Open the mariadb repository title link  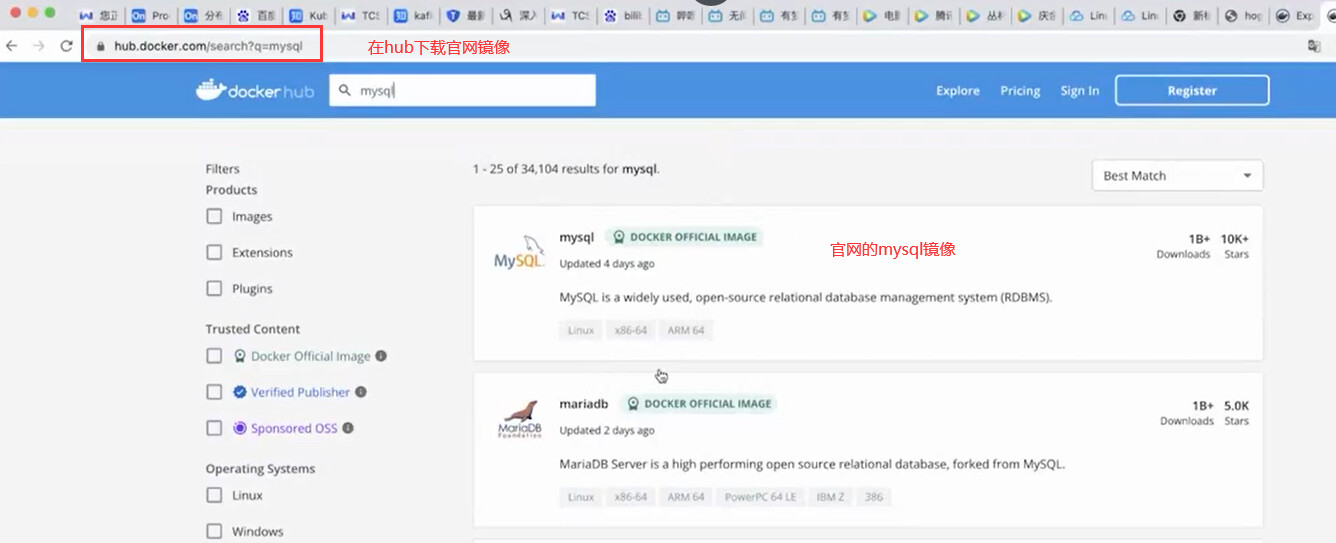click(584, 404)
